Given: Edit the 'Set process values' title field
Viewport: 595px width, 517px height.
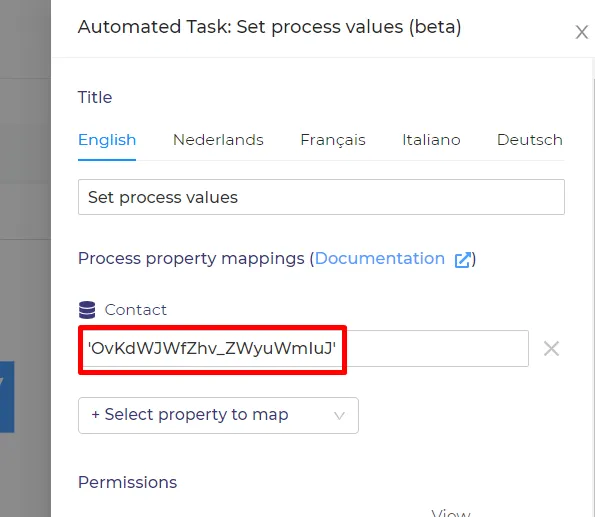Looking at the screenshot, I should tap(321, 197).
